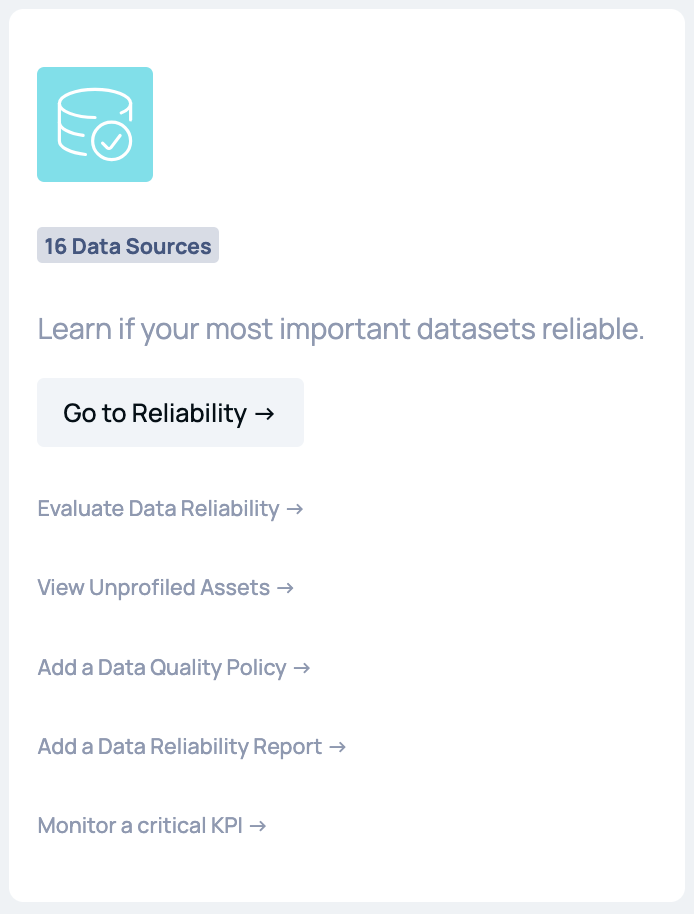This screenshot has height=914, width=694.
Task: Open the Evaluate Data Reliability link
Action: pos(171,509)
